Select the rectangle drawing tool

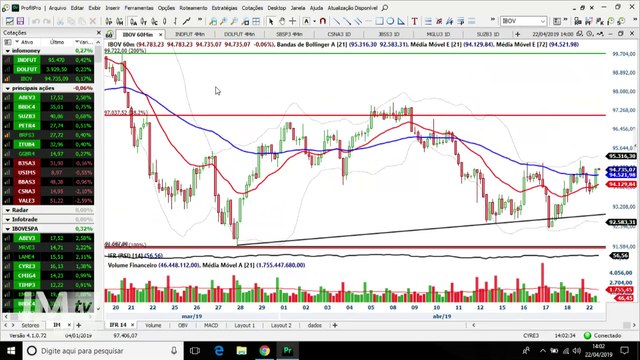click(379, 21)
